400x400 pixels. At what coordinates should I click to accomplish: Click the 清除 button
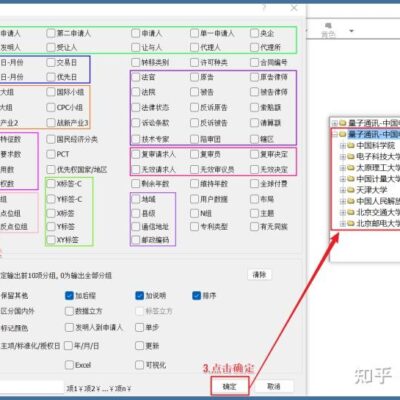click(x=260, y=275)
